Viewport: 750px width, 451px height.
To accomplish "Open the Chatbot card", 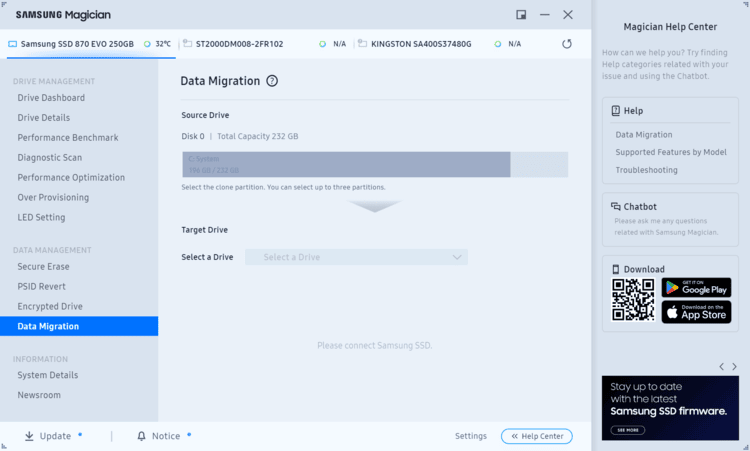I will [670, 220].
